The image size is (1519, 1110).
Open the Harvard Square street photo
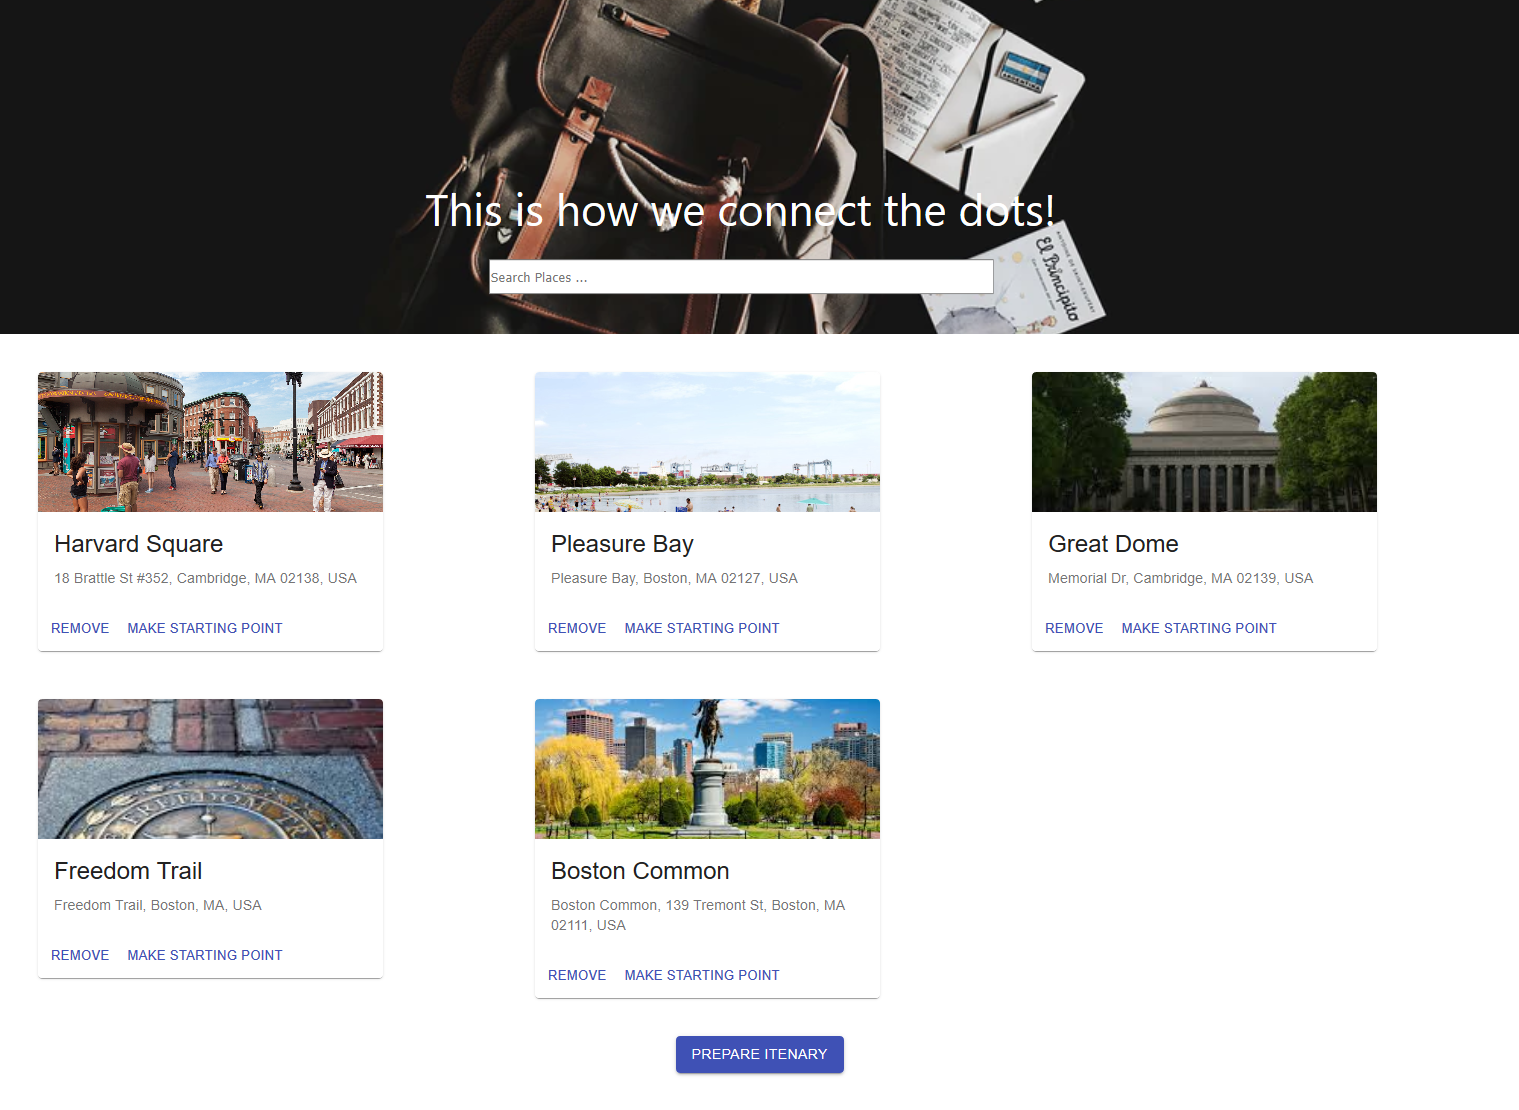point(210,442)
